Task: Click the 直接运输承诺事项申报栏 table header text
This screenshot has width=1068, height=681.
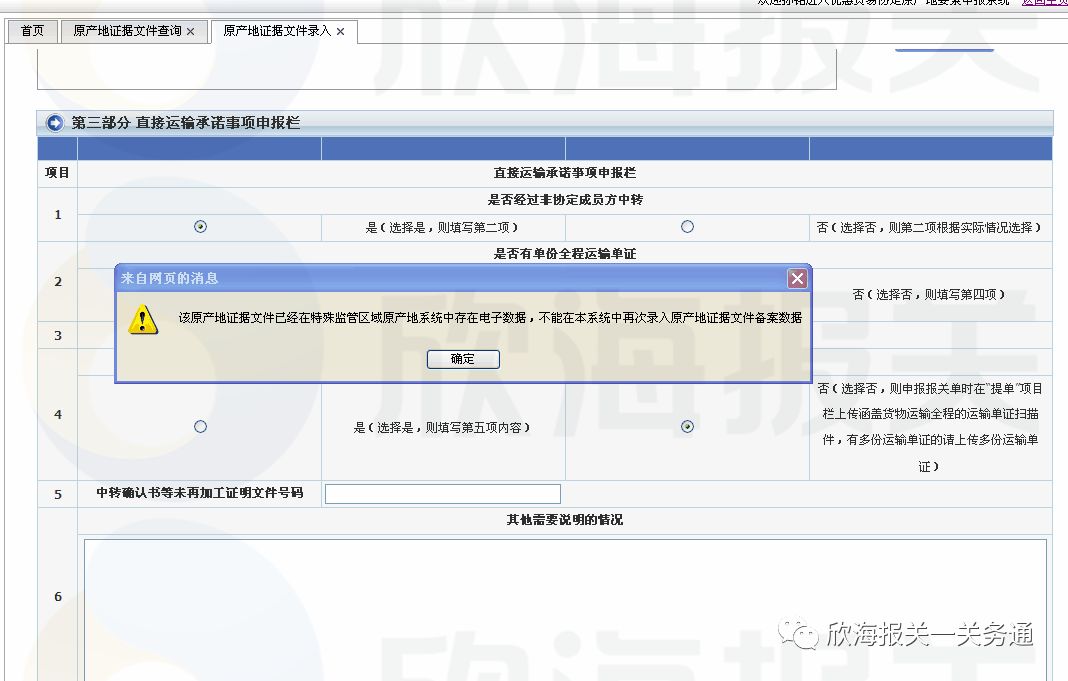Action: [565, 173]
